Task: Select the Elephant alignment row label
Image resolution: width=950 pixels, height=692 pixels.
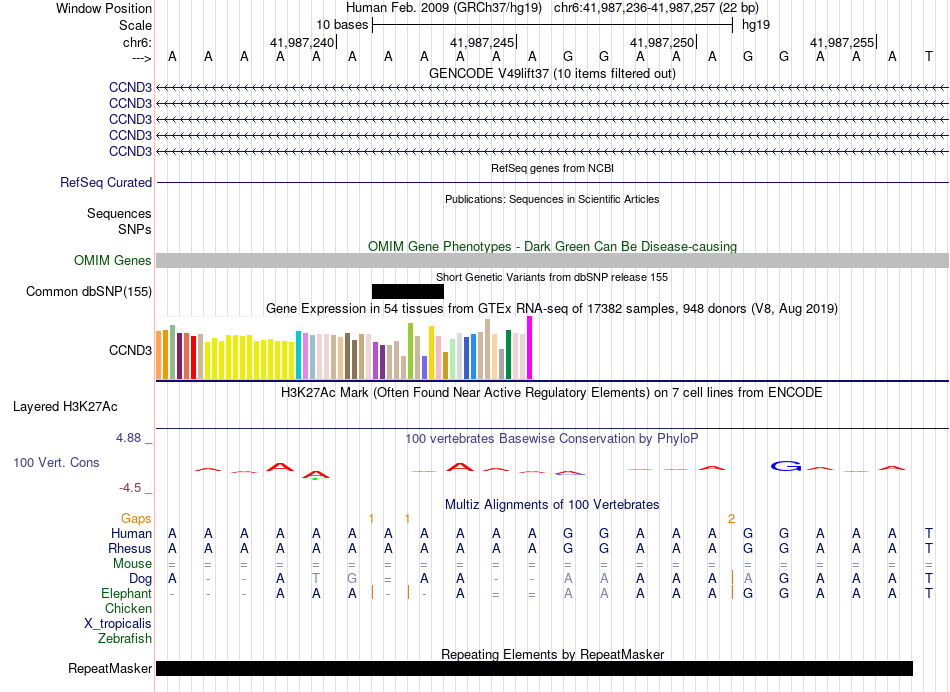Action: [x=127, y=593]
